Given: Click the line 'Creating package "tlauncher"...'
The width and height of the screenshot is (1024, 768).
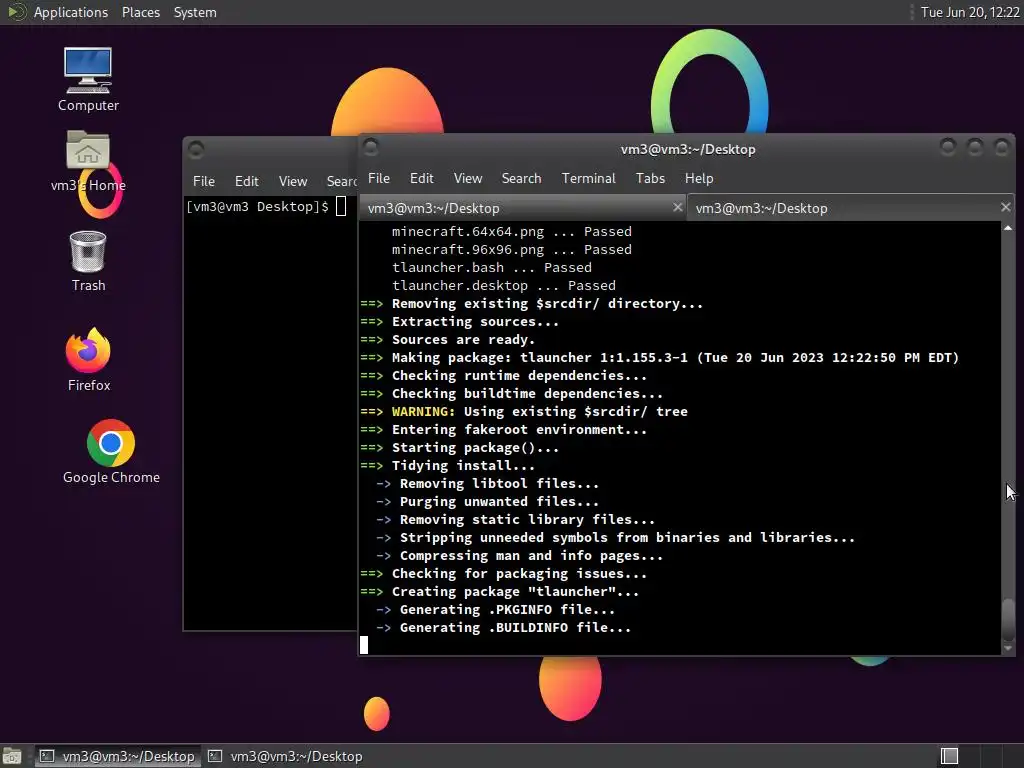Looking at the screenshot, I should pos(515,592).
